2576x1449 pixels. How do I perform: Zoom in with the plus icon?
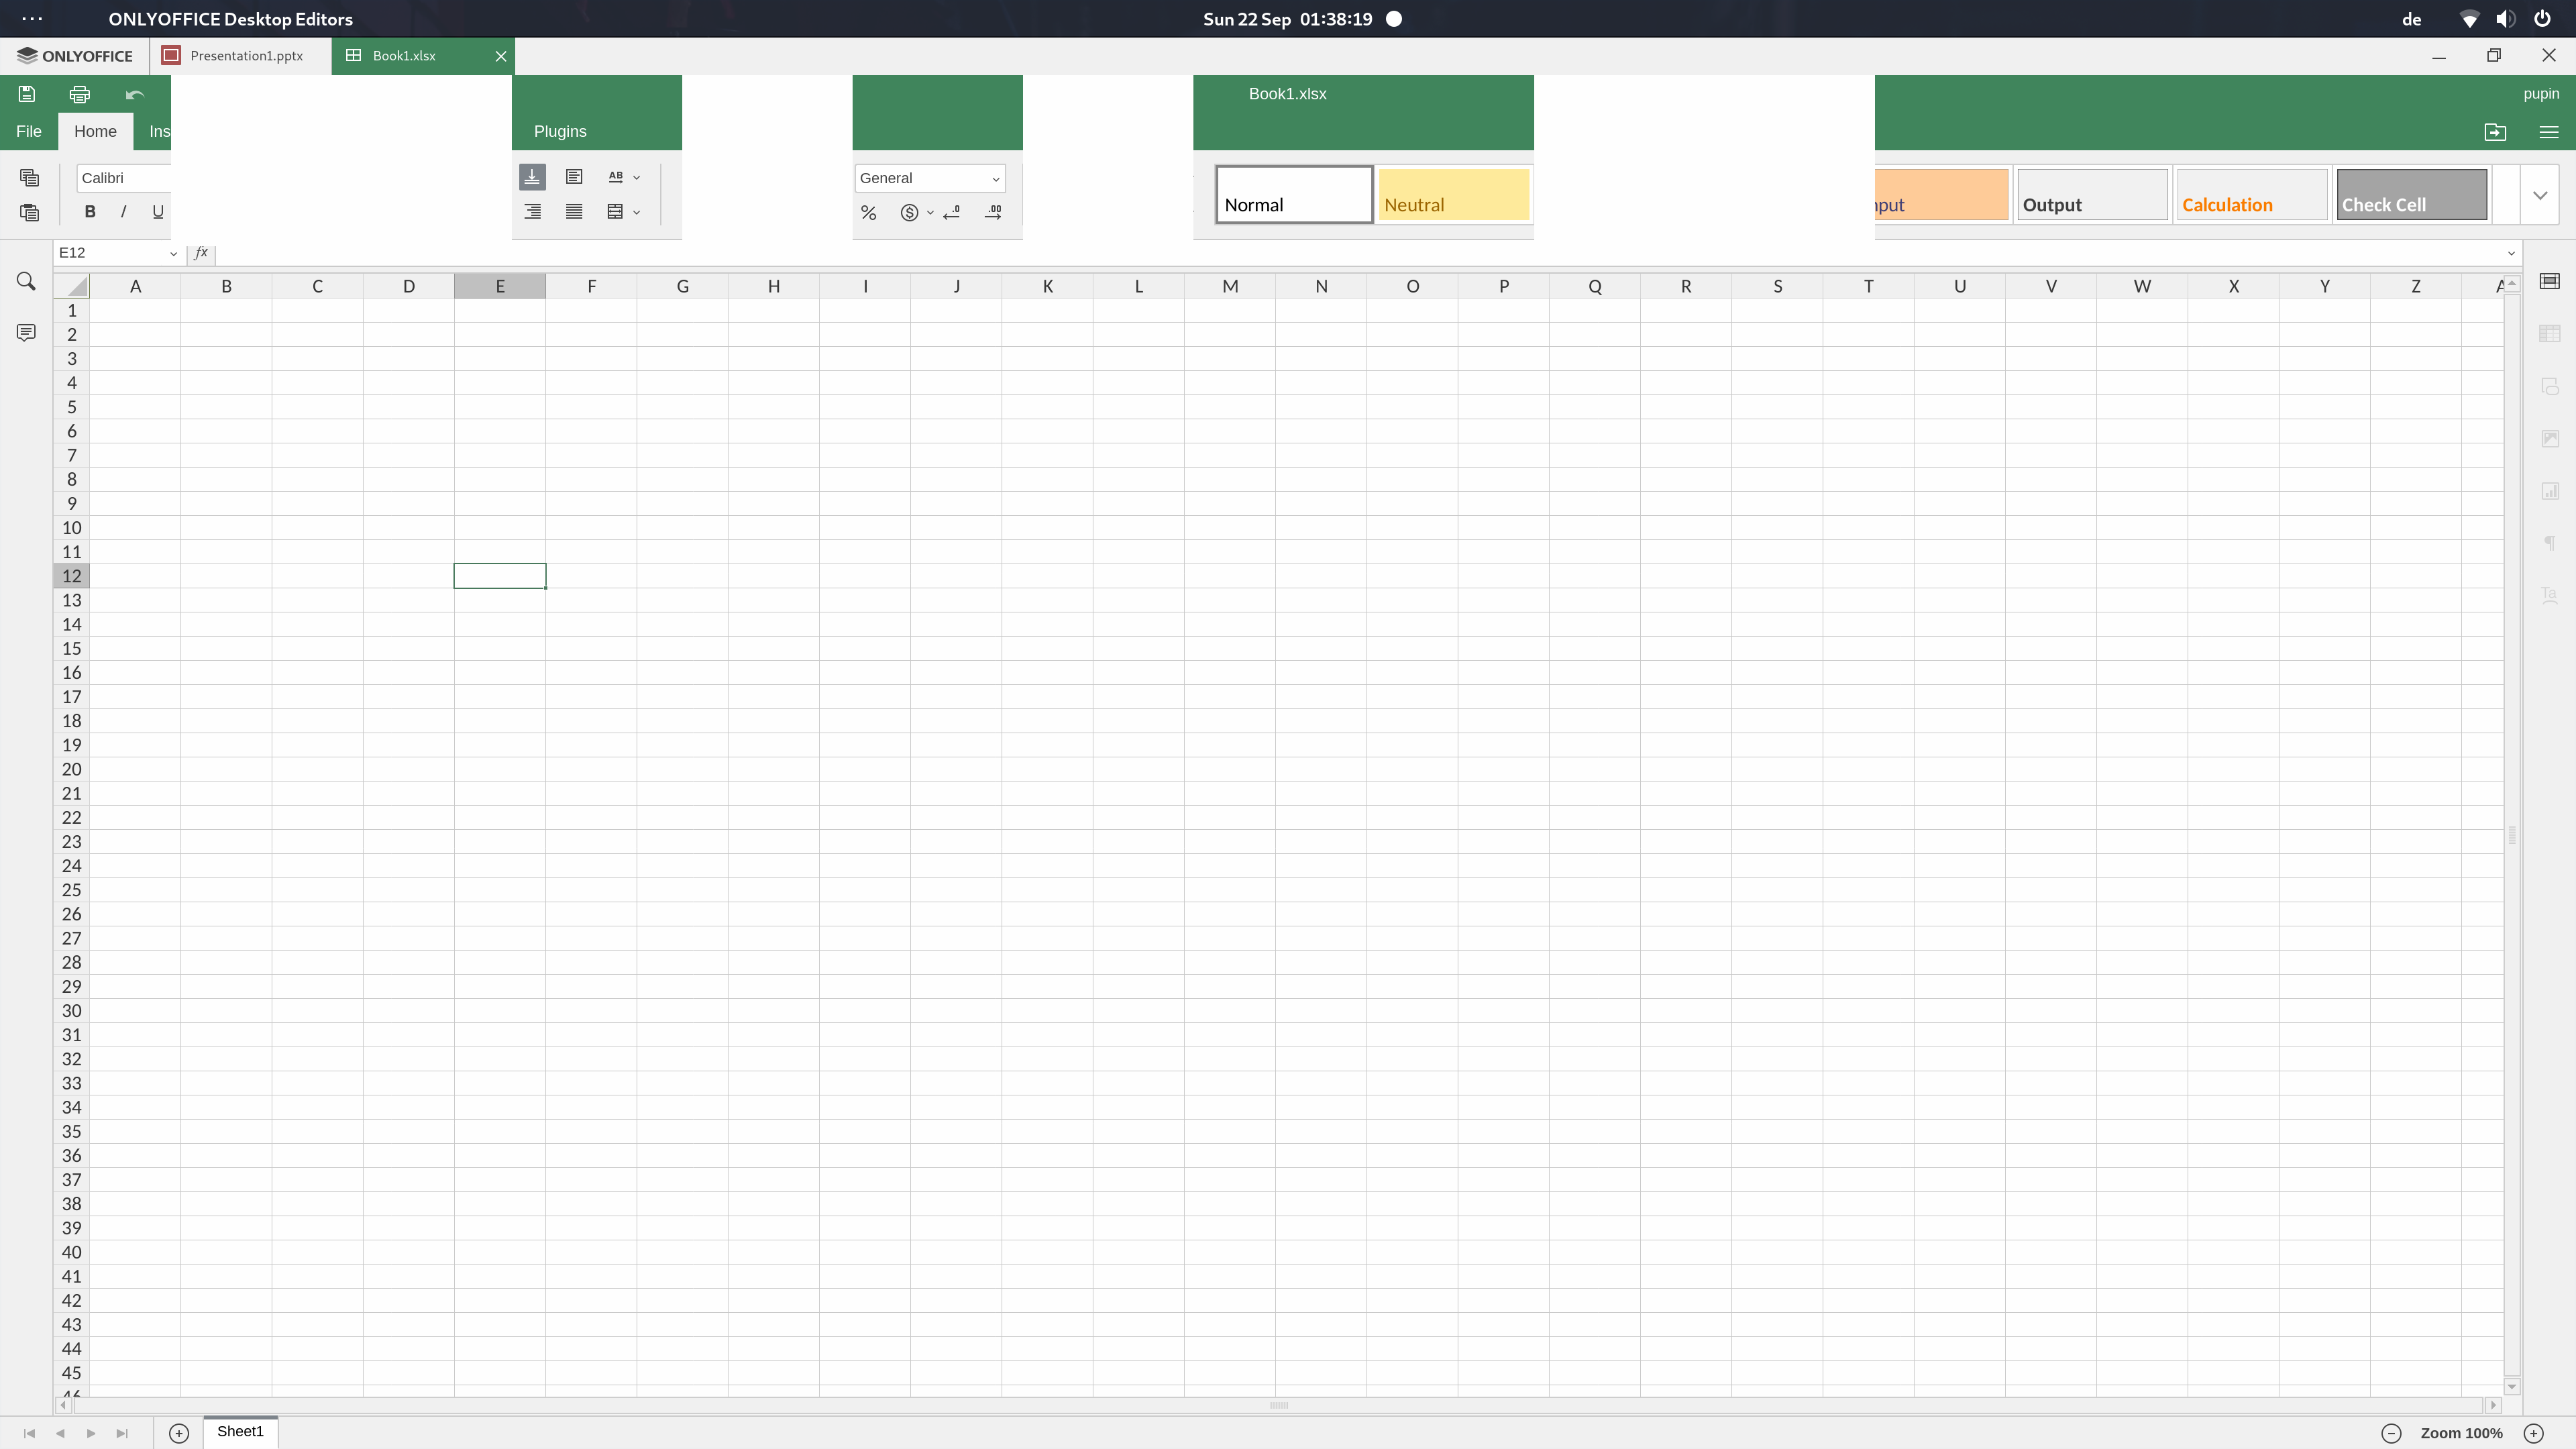2534,1433
